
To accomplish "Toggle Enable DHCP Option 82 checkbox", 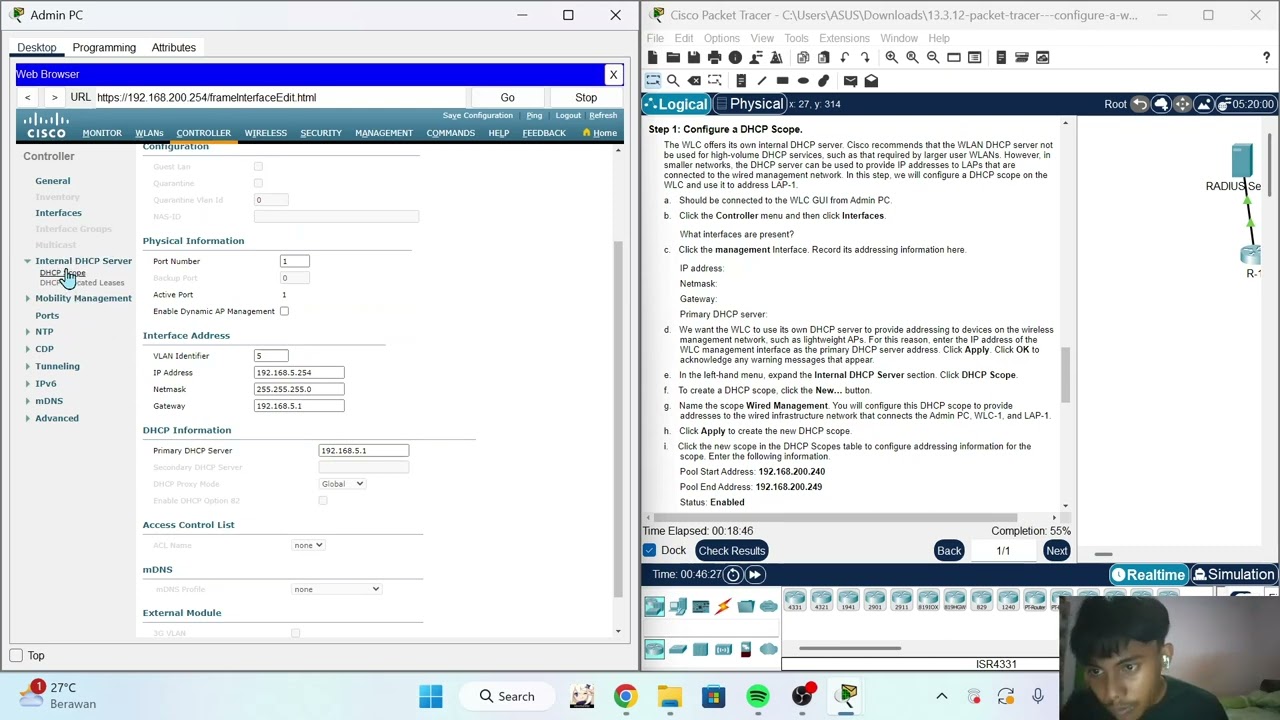I will click(x=322, y=500).
